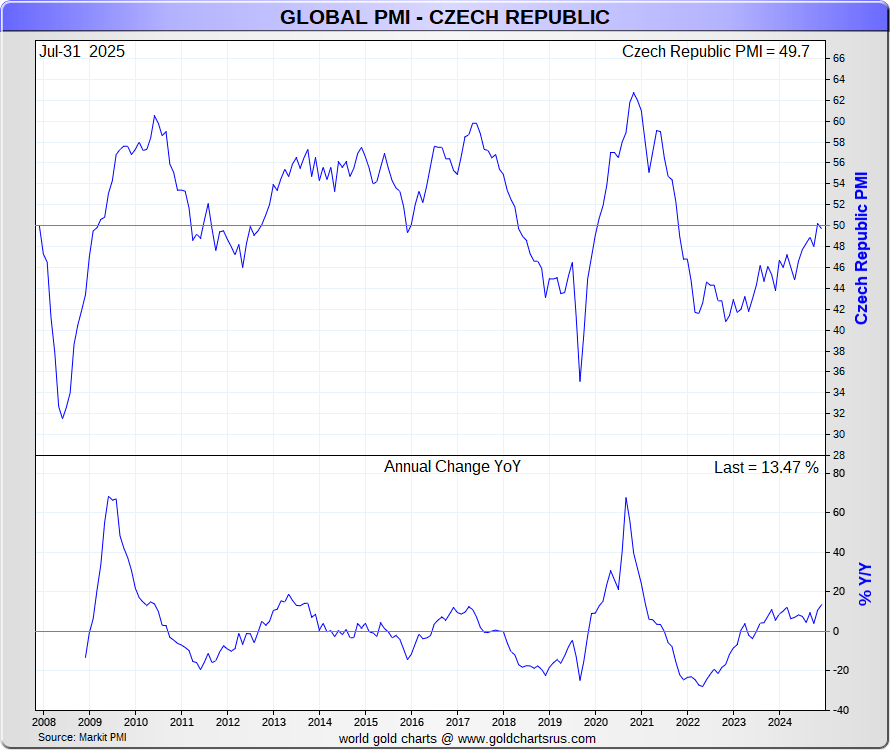Click the 66 tick on the PMI axis
This screenshot has height=750, width=890.
click(x=839, y=58)
